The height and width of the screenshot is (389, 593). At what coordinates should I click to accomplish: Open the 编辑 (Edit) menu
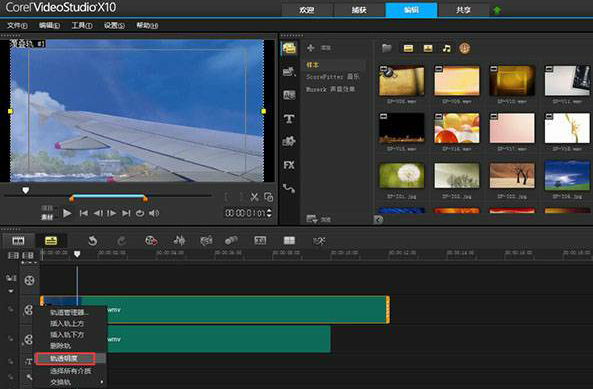tap(50, 26)
